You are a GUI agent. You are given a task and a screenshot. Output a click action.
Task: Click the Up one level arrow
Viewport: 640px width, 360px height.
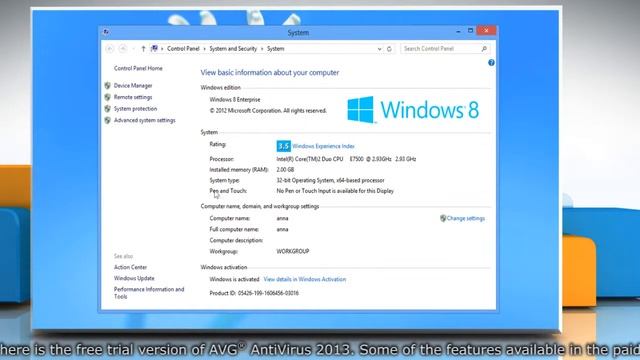click(143, 49)
